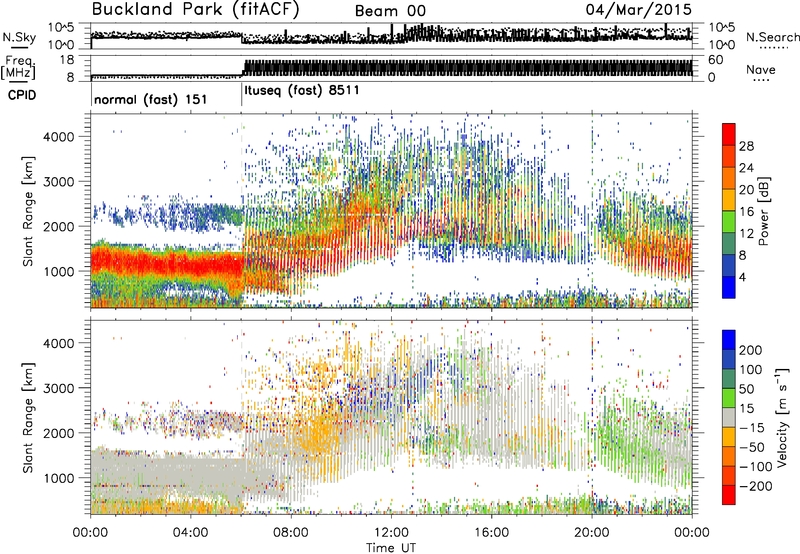
Task: Click the '04:00' time axis tick label
Action: pos(190,533)
